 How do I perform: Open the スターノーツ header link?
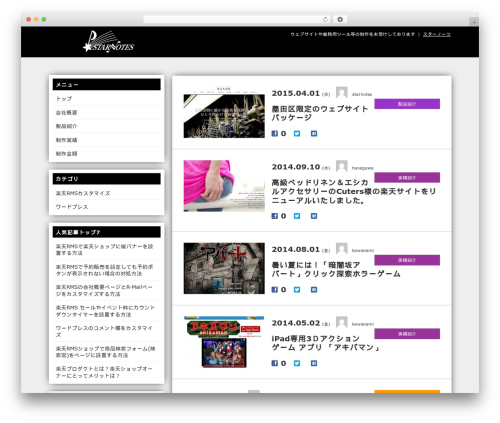pyautogui.click(x=437, y=34)
